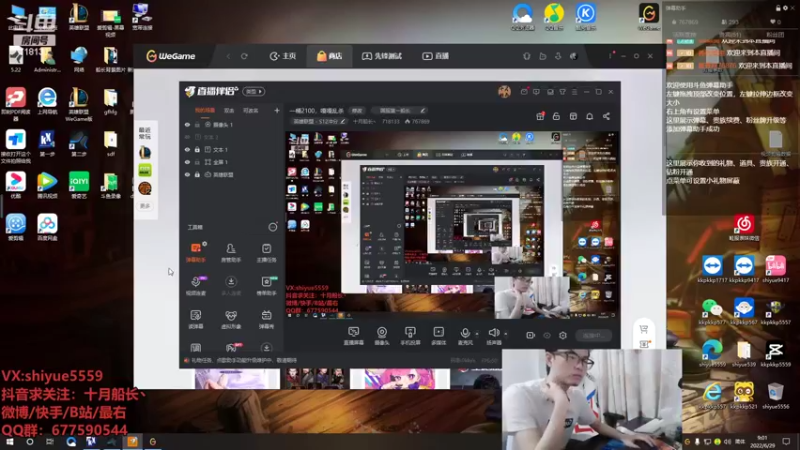Image resolution: width=800 pixels, height=450 pixels.
Task: Add a 直播屏幕 screen source
Action: 354,336
